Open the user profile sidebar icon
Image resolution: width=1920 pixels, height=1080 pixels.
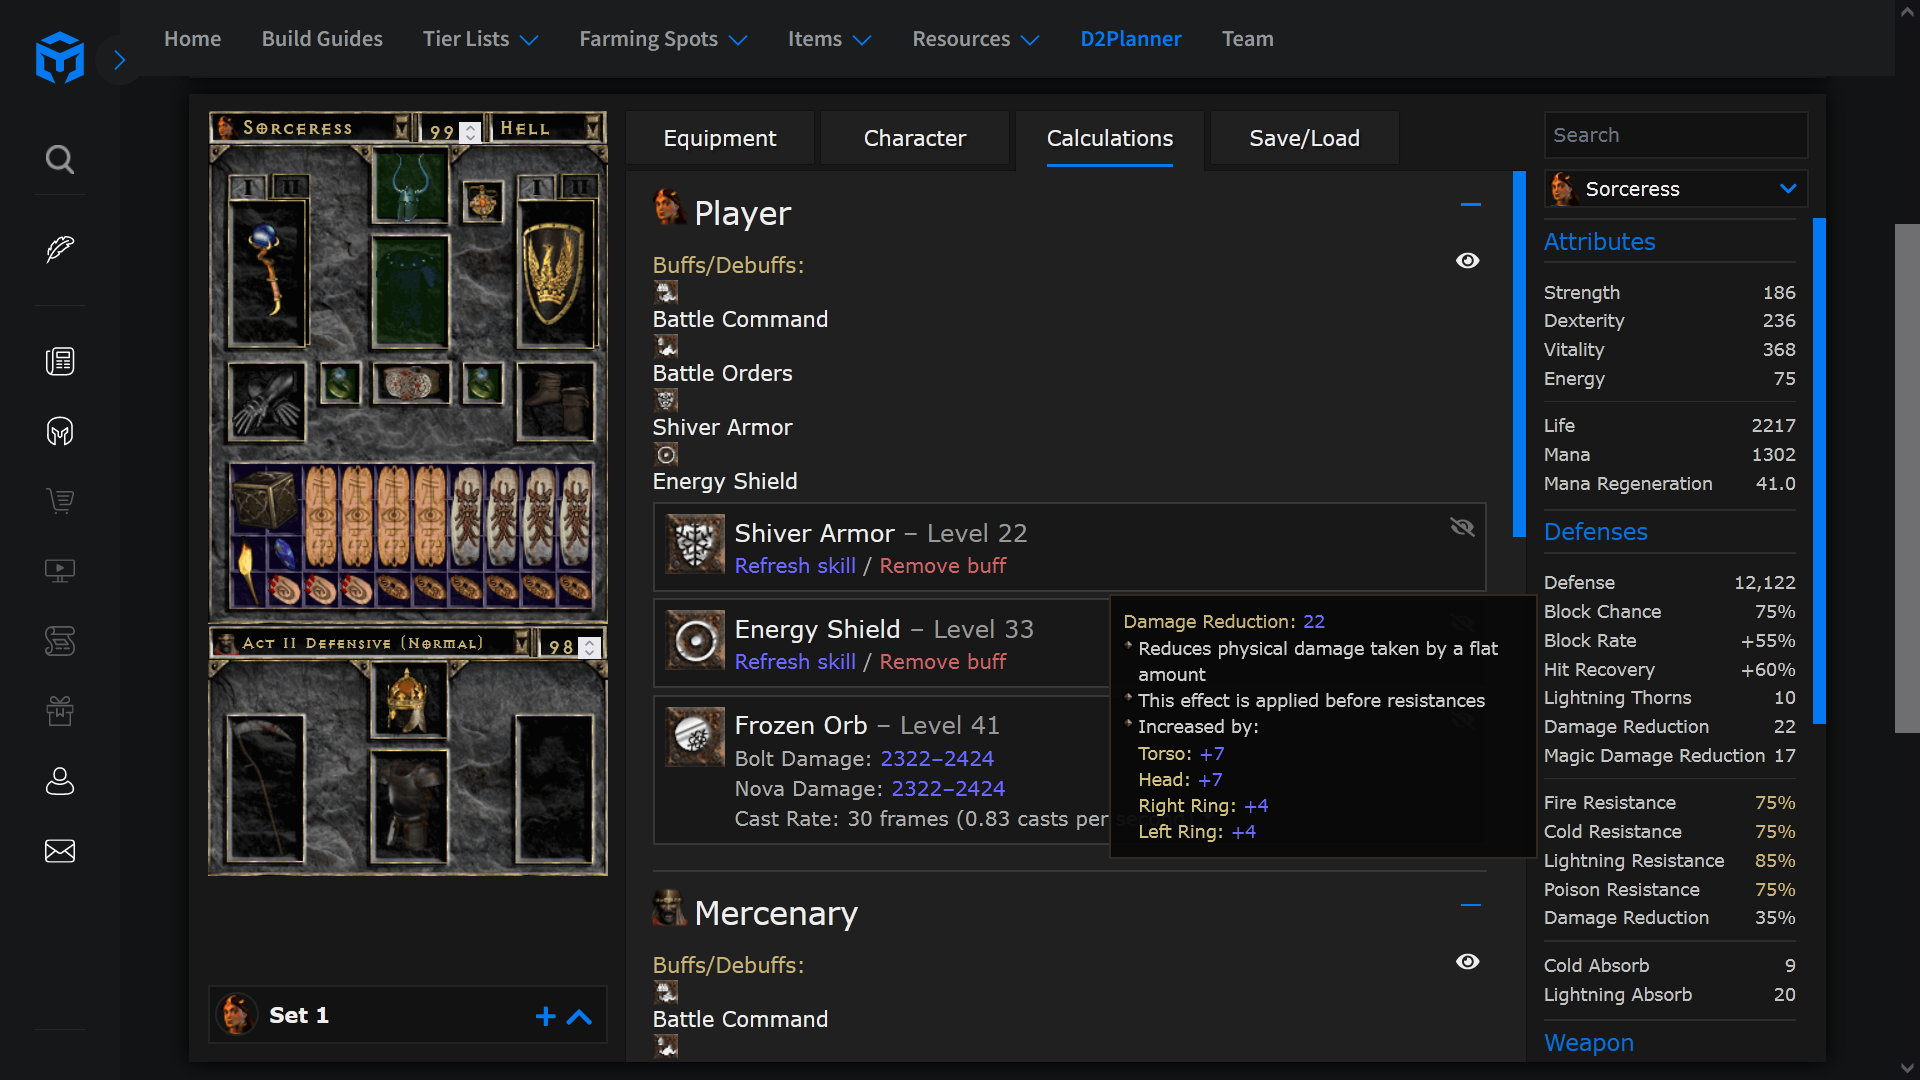tap(60, 781)
